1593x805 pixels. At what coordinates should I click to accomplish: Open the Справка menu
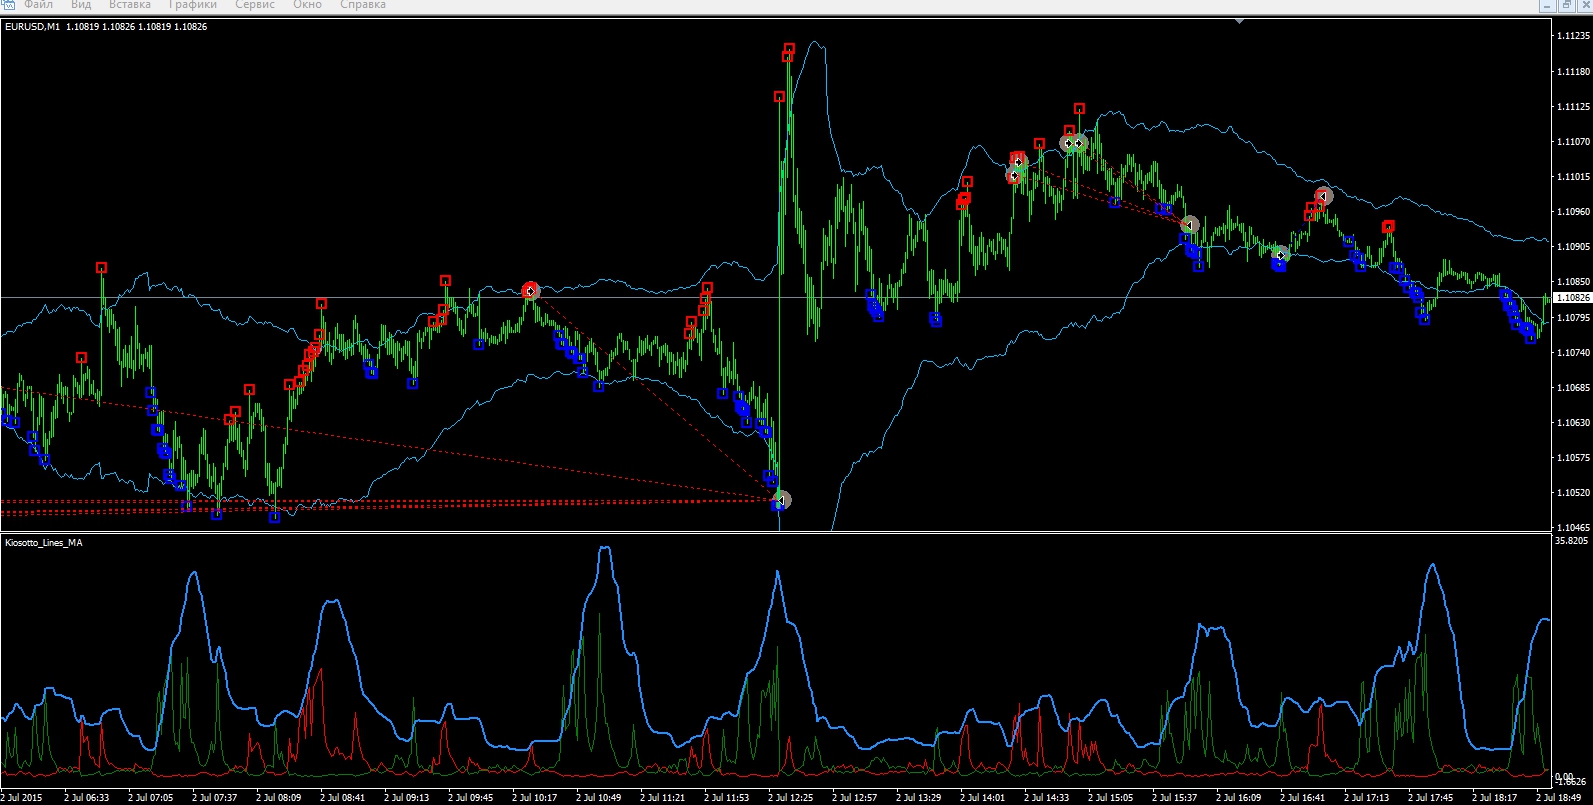pos(363,4)
